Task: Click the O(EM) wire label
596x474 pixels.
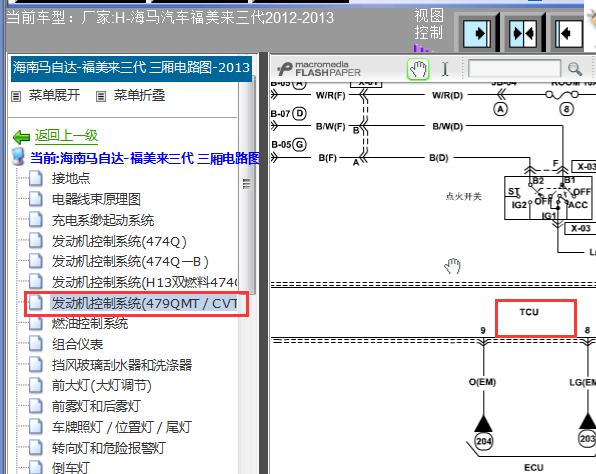Action: (482, 382)
